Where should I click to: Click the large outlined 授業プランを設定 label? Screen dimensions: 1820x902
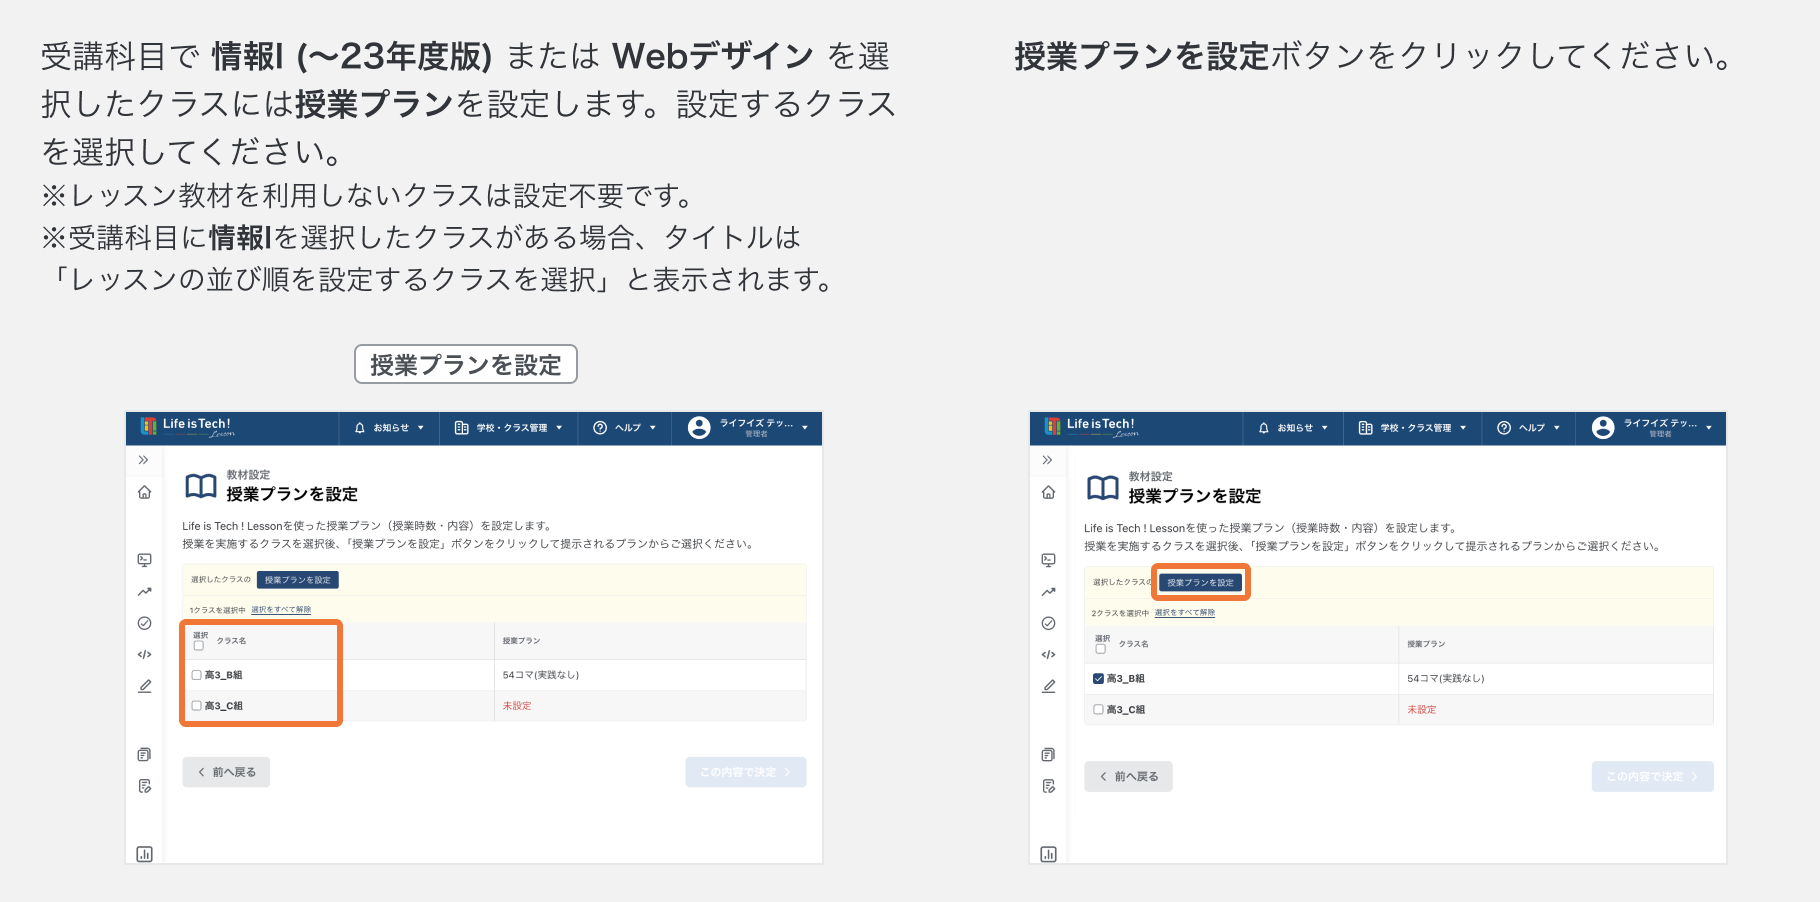pos(466,365)
